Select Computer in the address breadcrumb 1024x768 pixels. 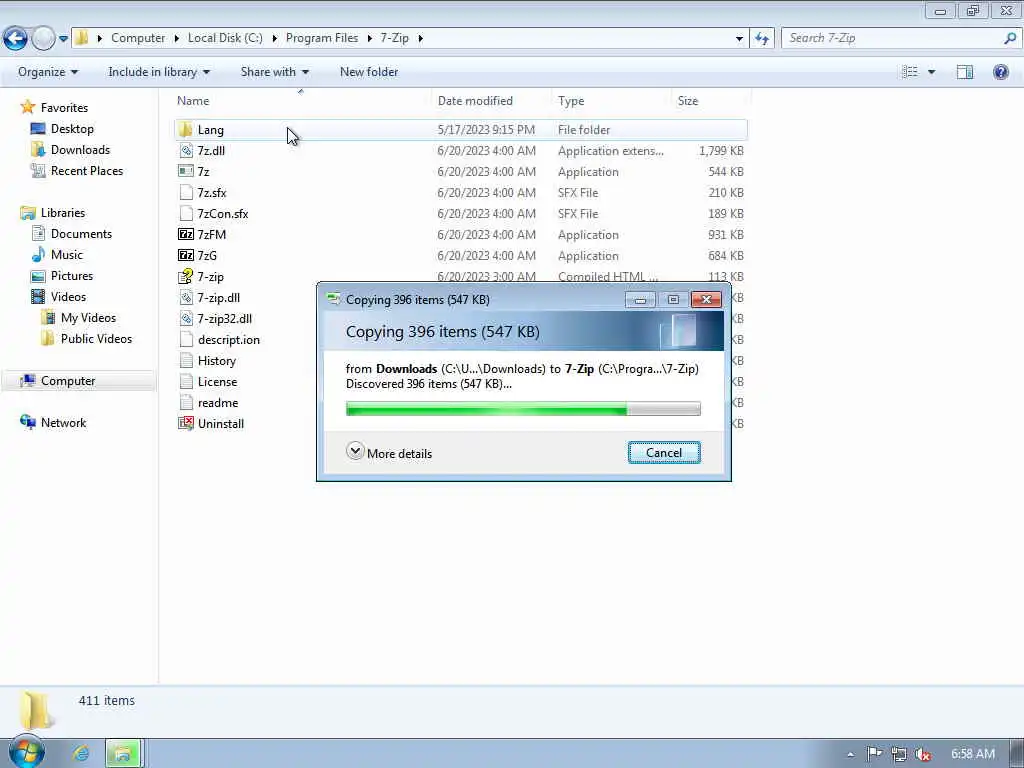click(x=138, y=38)
